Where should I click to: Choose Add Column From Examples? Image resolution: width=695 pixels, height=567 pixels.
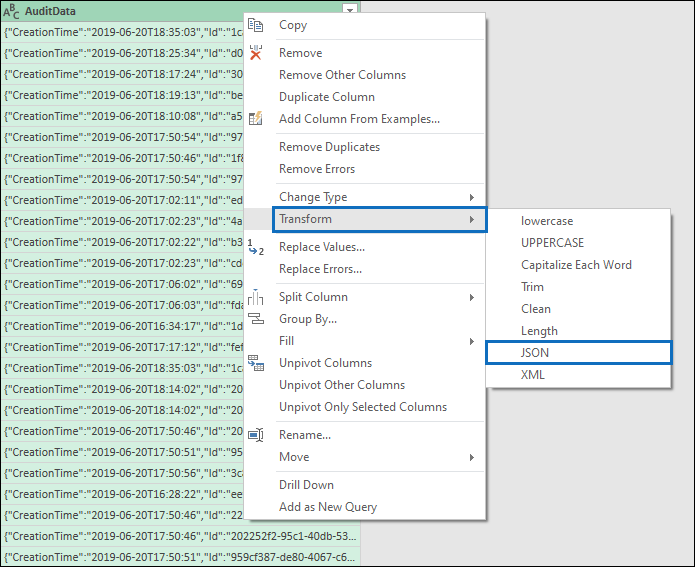pyautogui.click(x=364, y=119)
